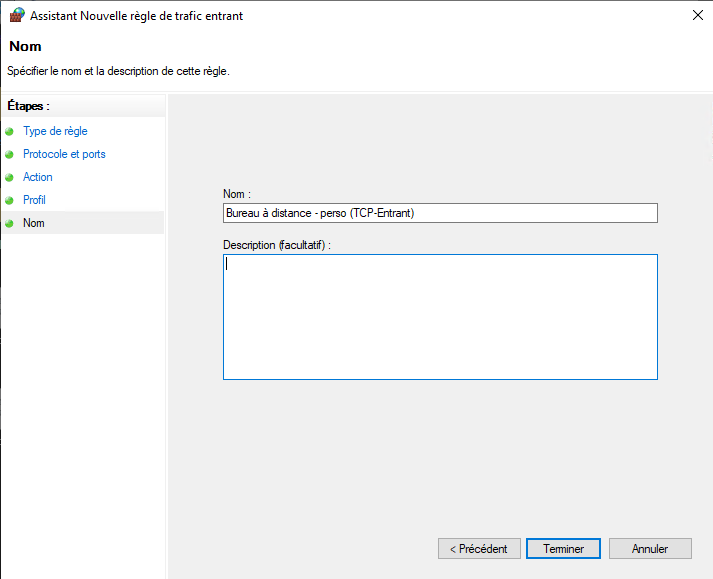Click the 'Spécifier le nom et la description' text
The image size is (713, 579).
point(118,71)
